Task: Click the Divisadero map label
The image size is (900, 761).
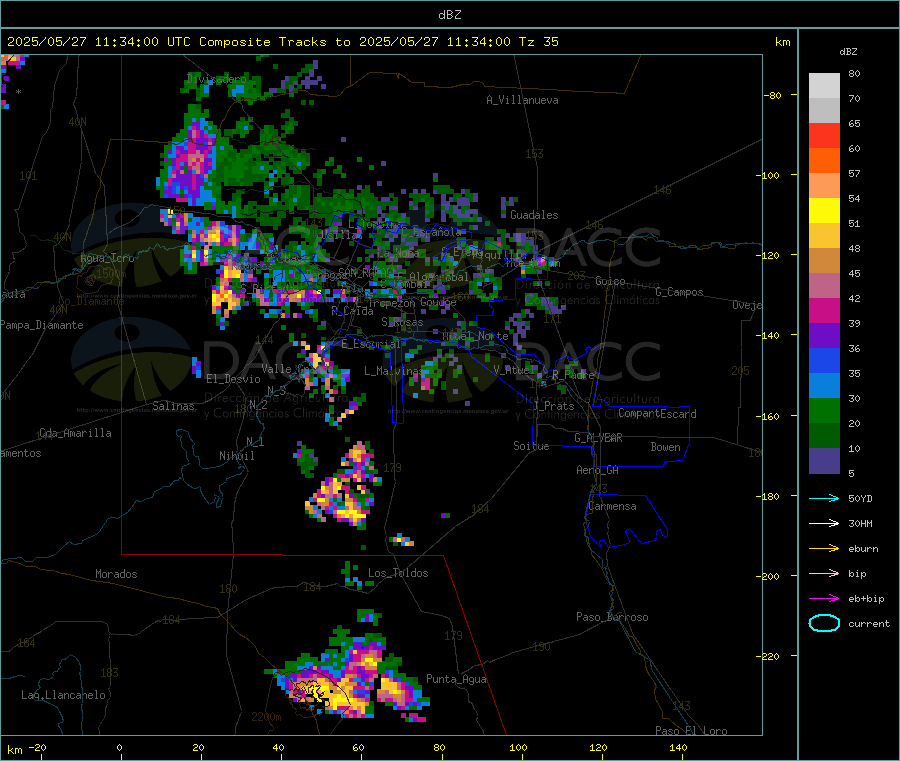Action: (x=216, y=79)
